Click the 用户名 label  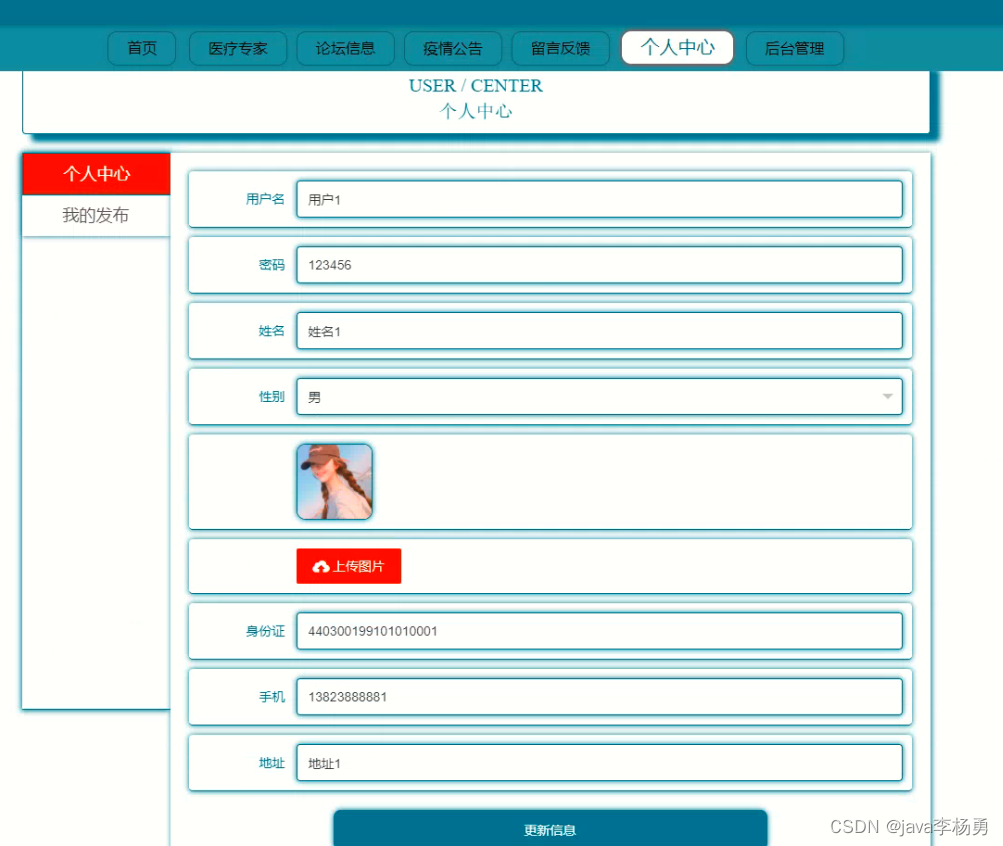(265, 200)
